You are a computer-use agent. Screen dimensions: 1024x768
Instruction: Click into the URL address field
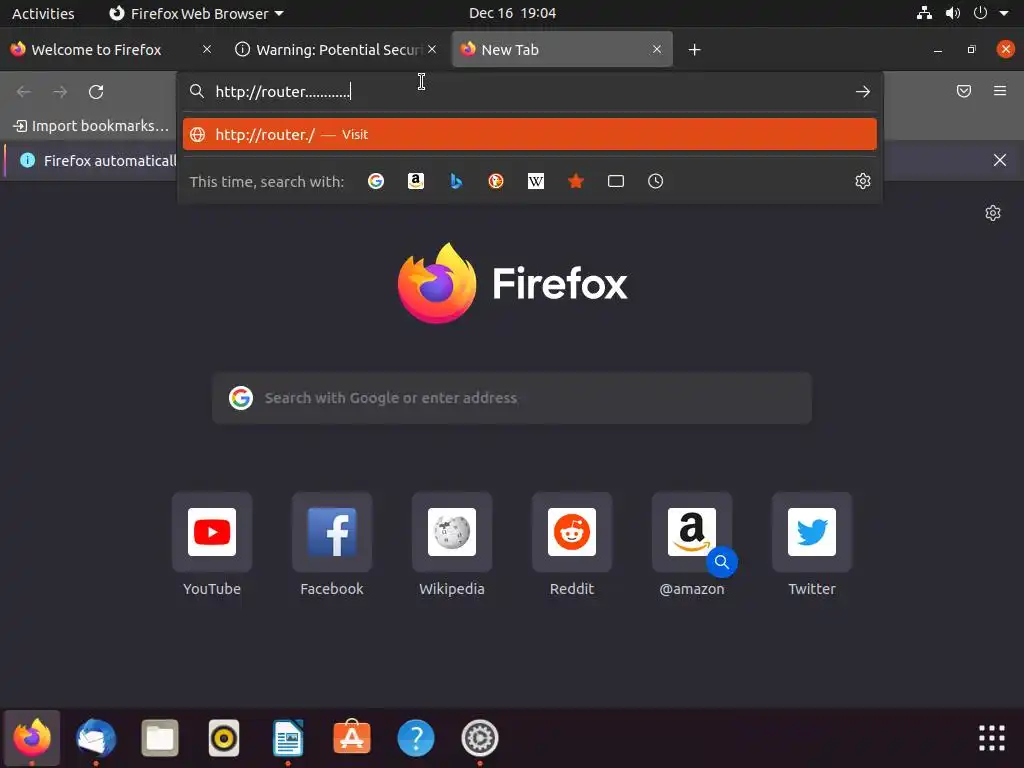530,91
